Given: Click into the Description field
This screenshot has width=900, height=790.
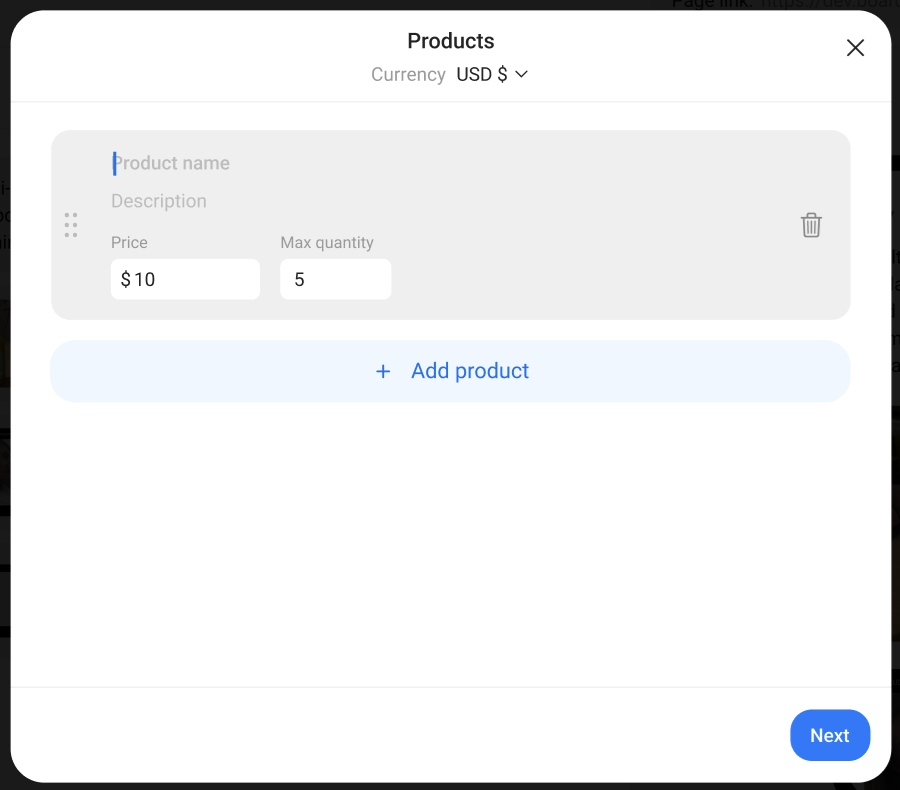Looking at the screenshot, I should point(448,201).
